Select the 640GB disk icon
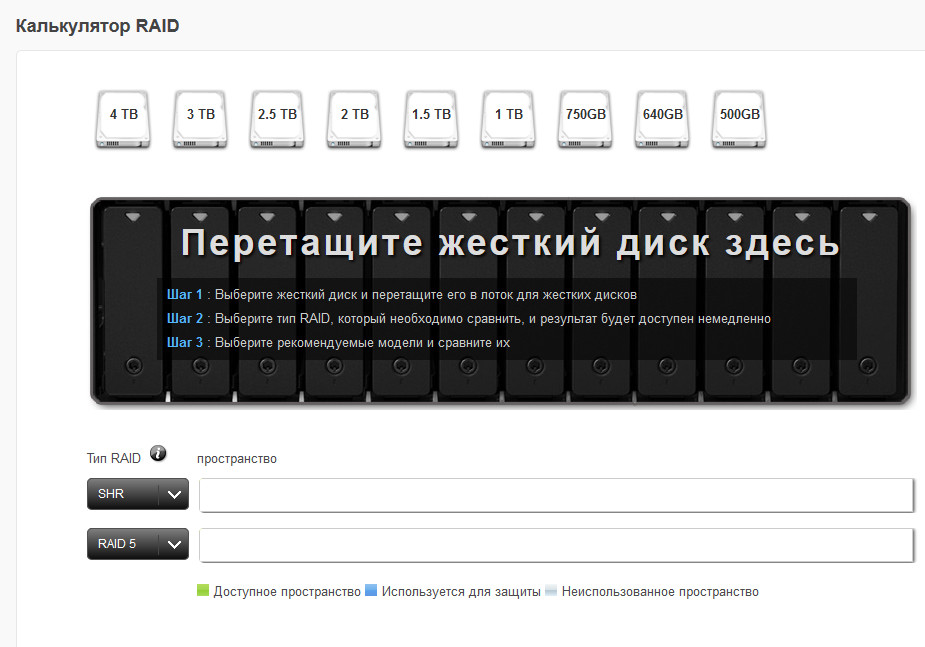This screenshot has width=925, height=647. (x=662, y=119)
